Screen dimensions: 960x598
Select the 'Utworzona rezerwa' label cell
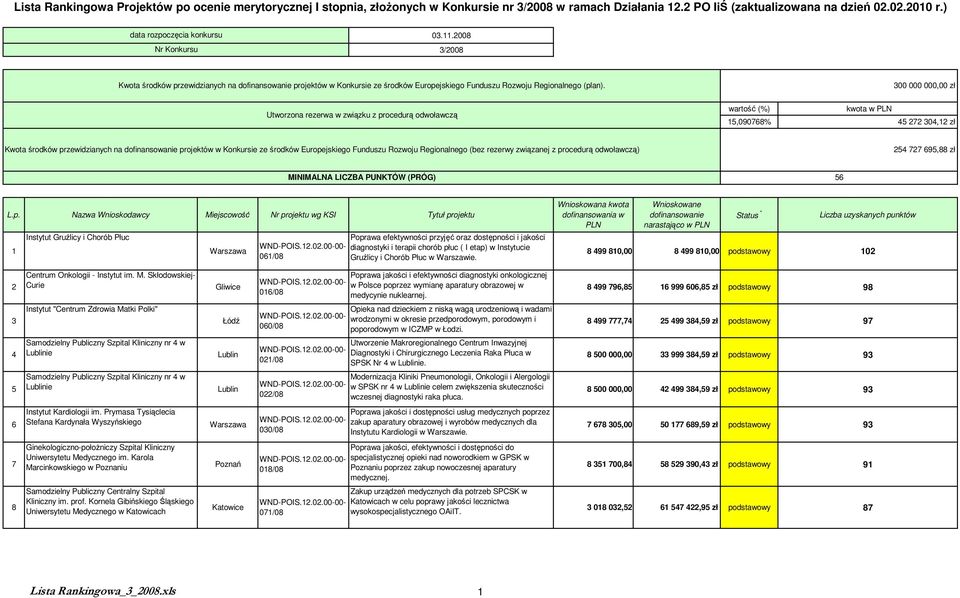(x=361, y=115)
